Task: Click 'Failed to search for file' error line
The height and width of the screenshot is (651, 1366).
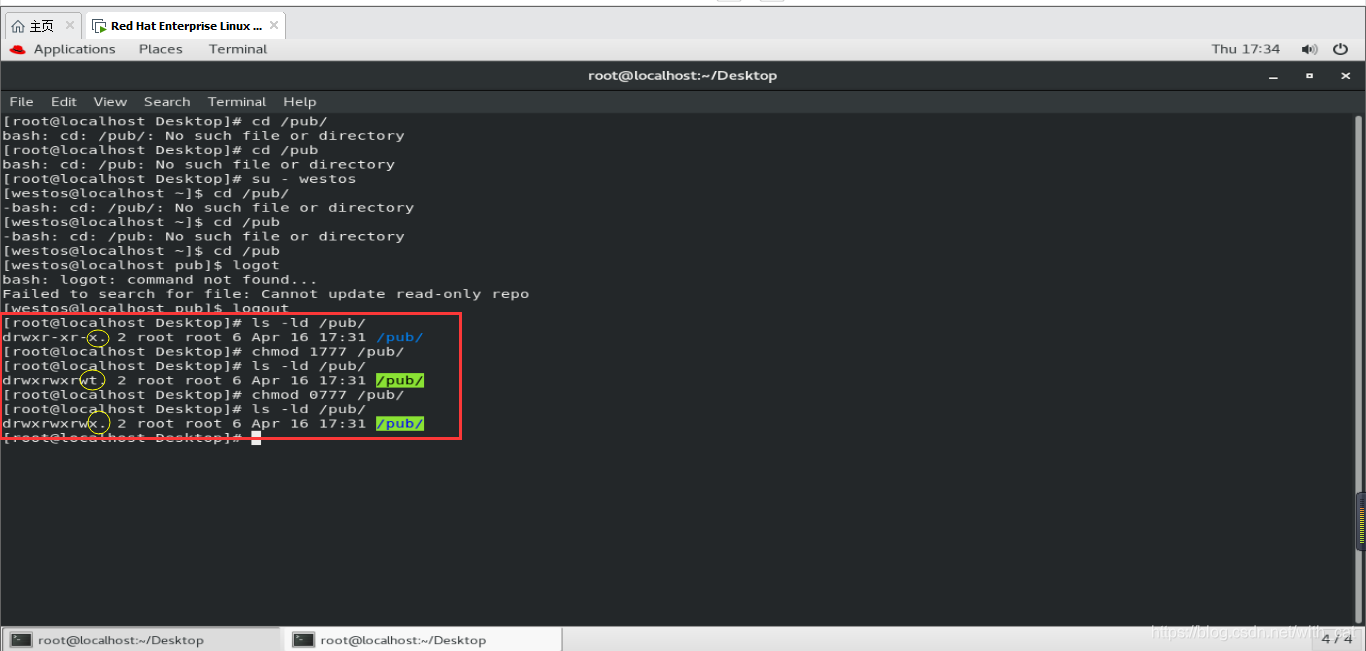Action: [x=266, y=294]
